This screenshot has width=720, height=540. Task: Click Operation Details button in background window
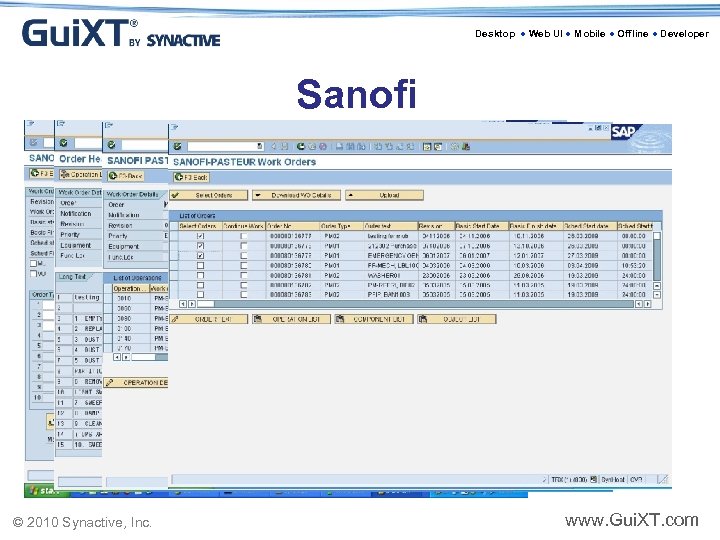[x=136, y=382]
